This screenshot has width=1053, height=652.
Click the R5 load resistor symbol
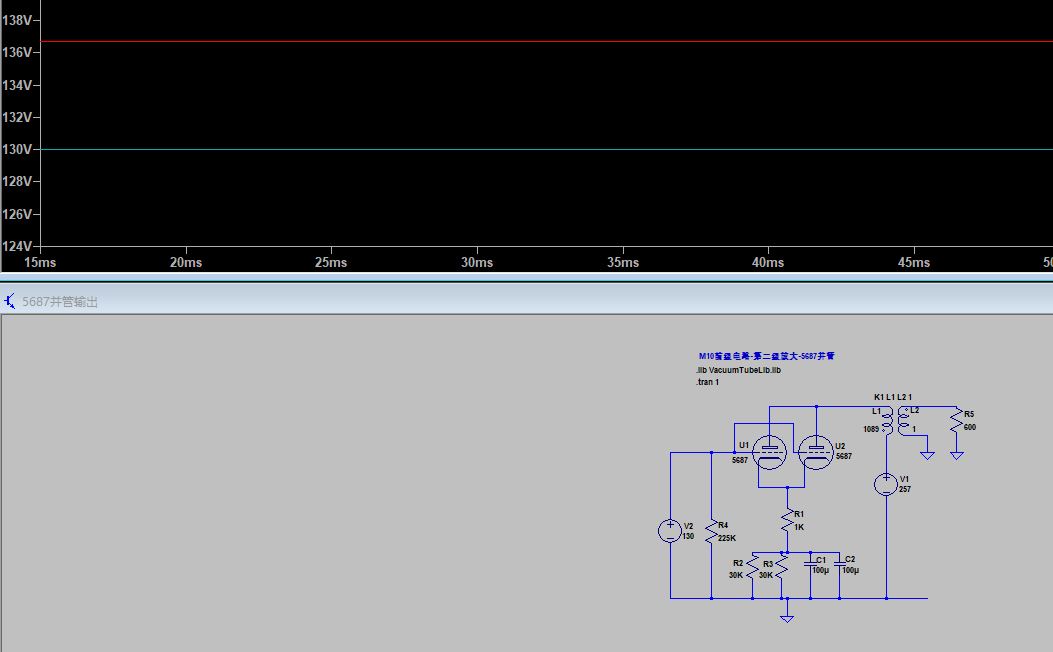click(x=957, y=421)
